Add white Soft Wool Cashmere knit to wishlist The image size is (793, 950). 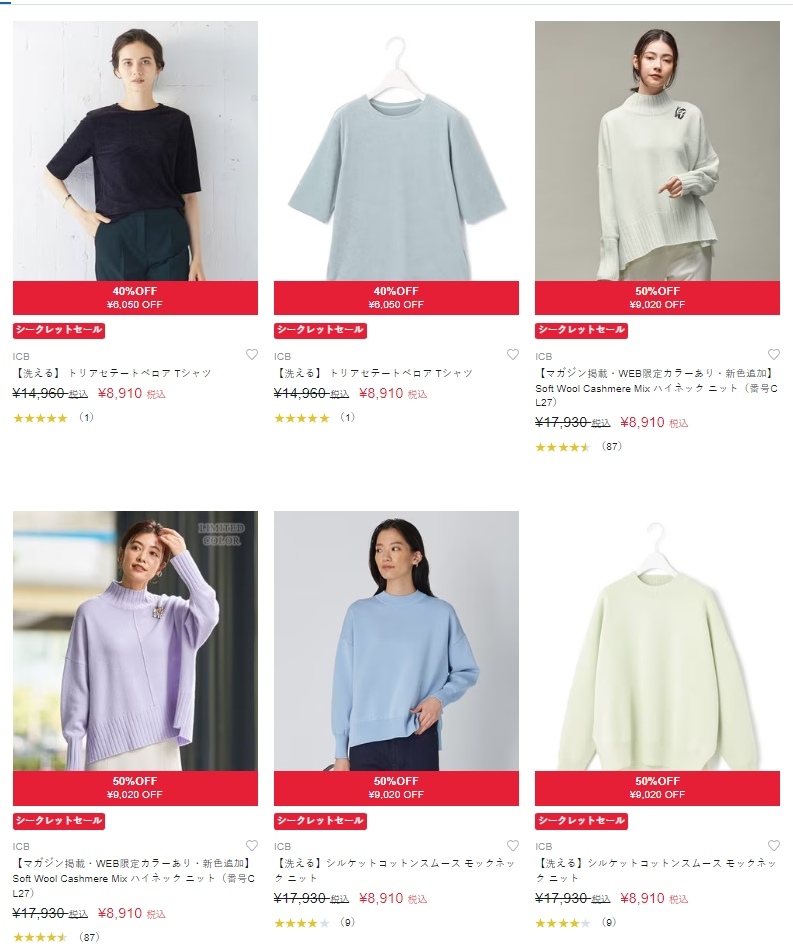click(x=774, y=355)
